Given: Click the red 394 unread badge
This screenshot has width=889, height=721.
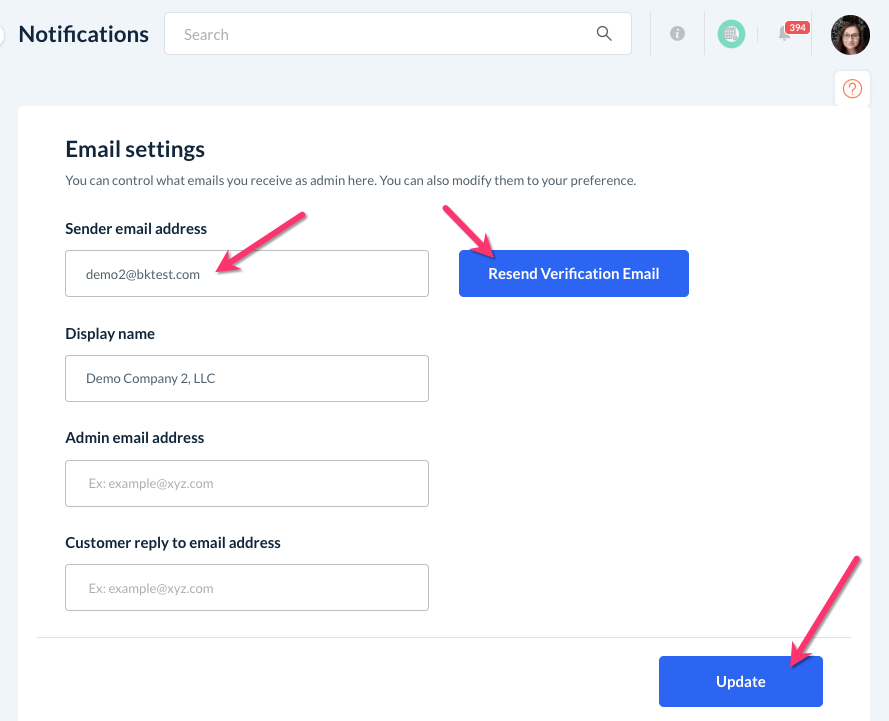Looking at the screenshot, I should coord(797,27).
